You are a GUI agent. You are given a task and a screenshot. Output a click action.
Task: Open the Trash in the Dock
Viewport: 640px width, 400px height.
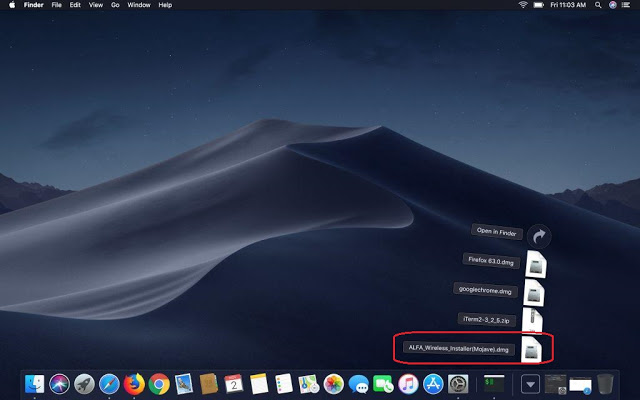point(605,384)
